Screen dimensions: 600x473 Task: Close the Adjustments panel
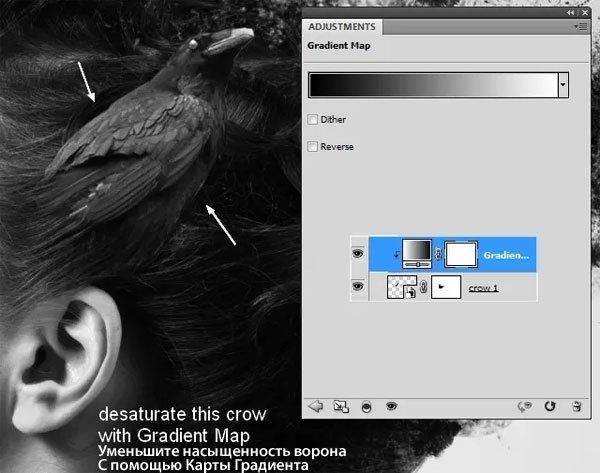point(585,13)
